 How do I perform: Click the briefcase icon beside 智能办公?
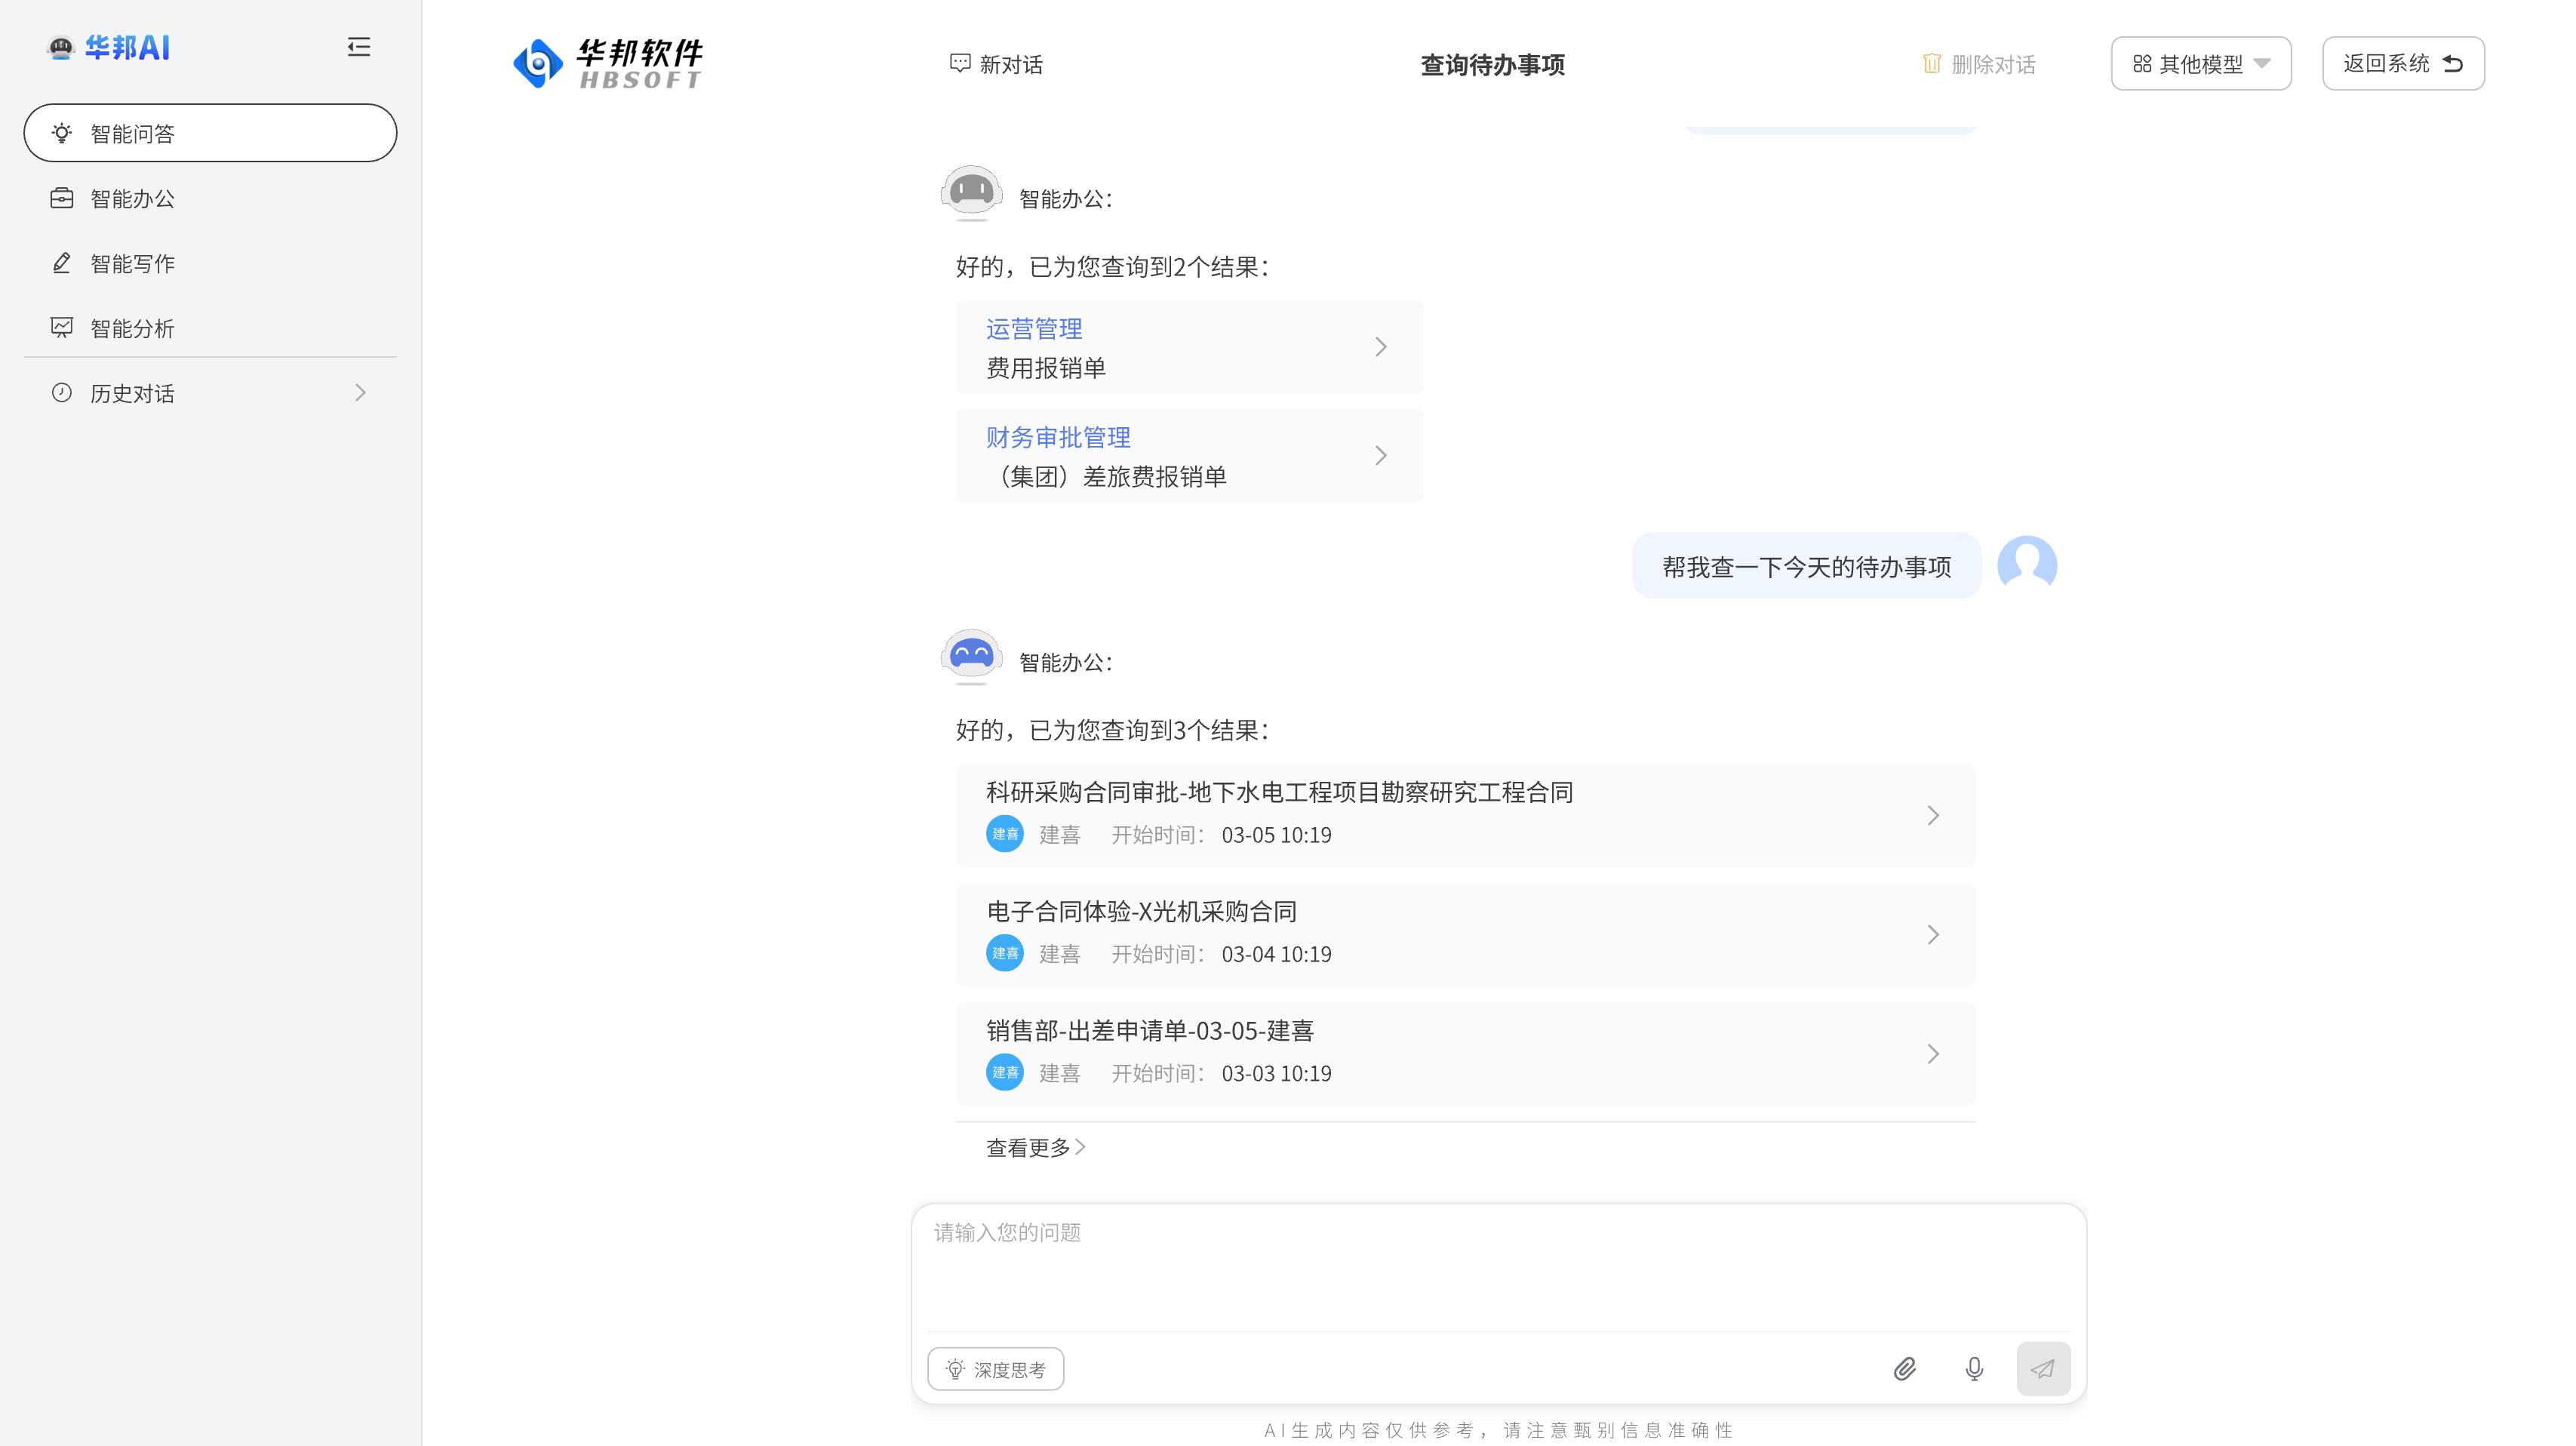[62, 198]
